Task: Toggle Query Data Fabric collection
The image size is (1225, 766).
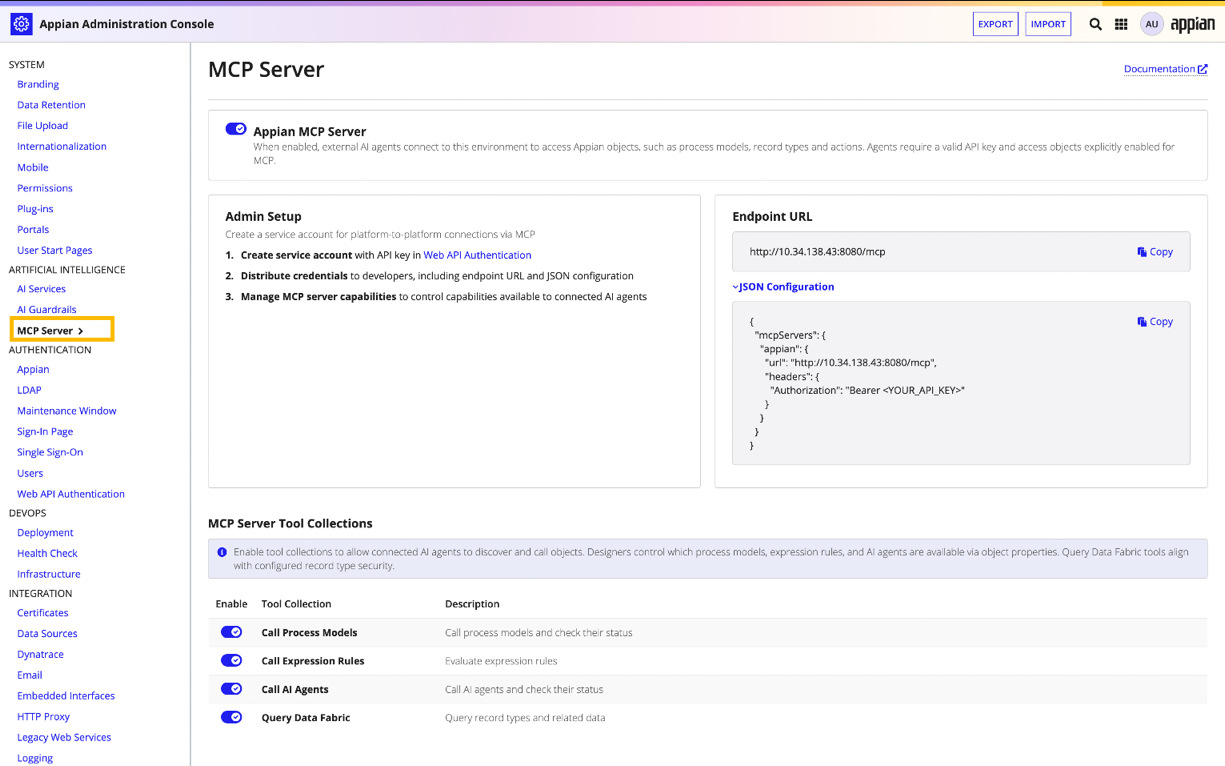Action: pos(231,717)
